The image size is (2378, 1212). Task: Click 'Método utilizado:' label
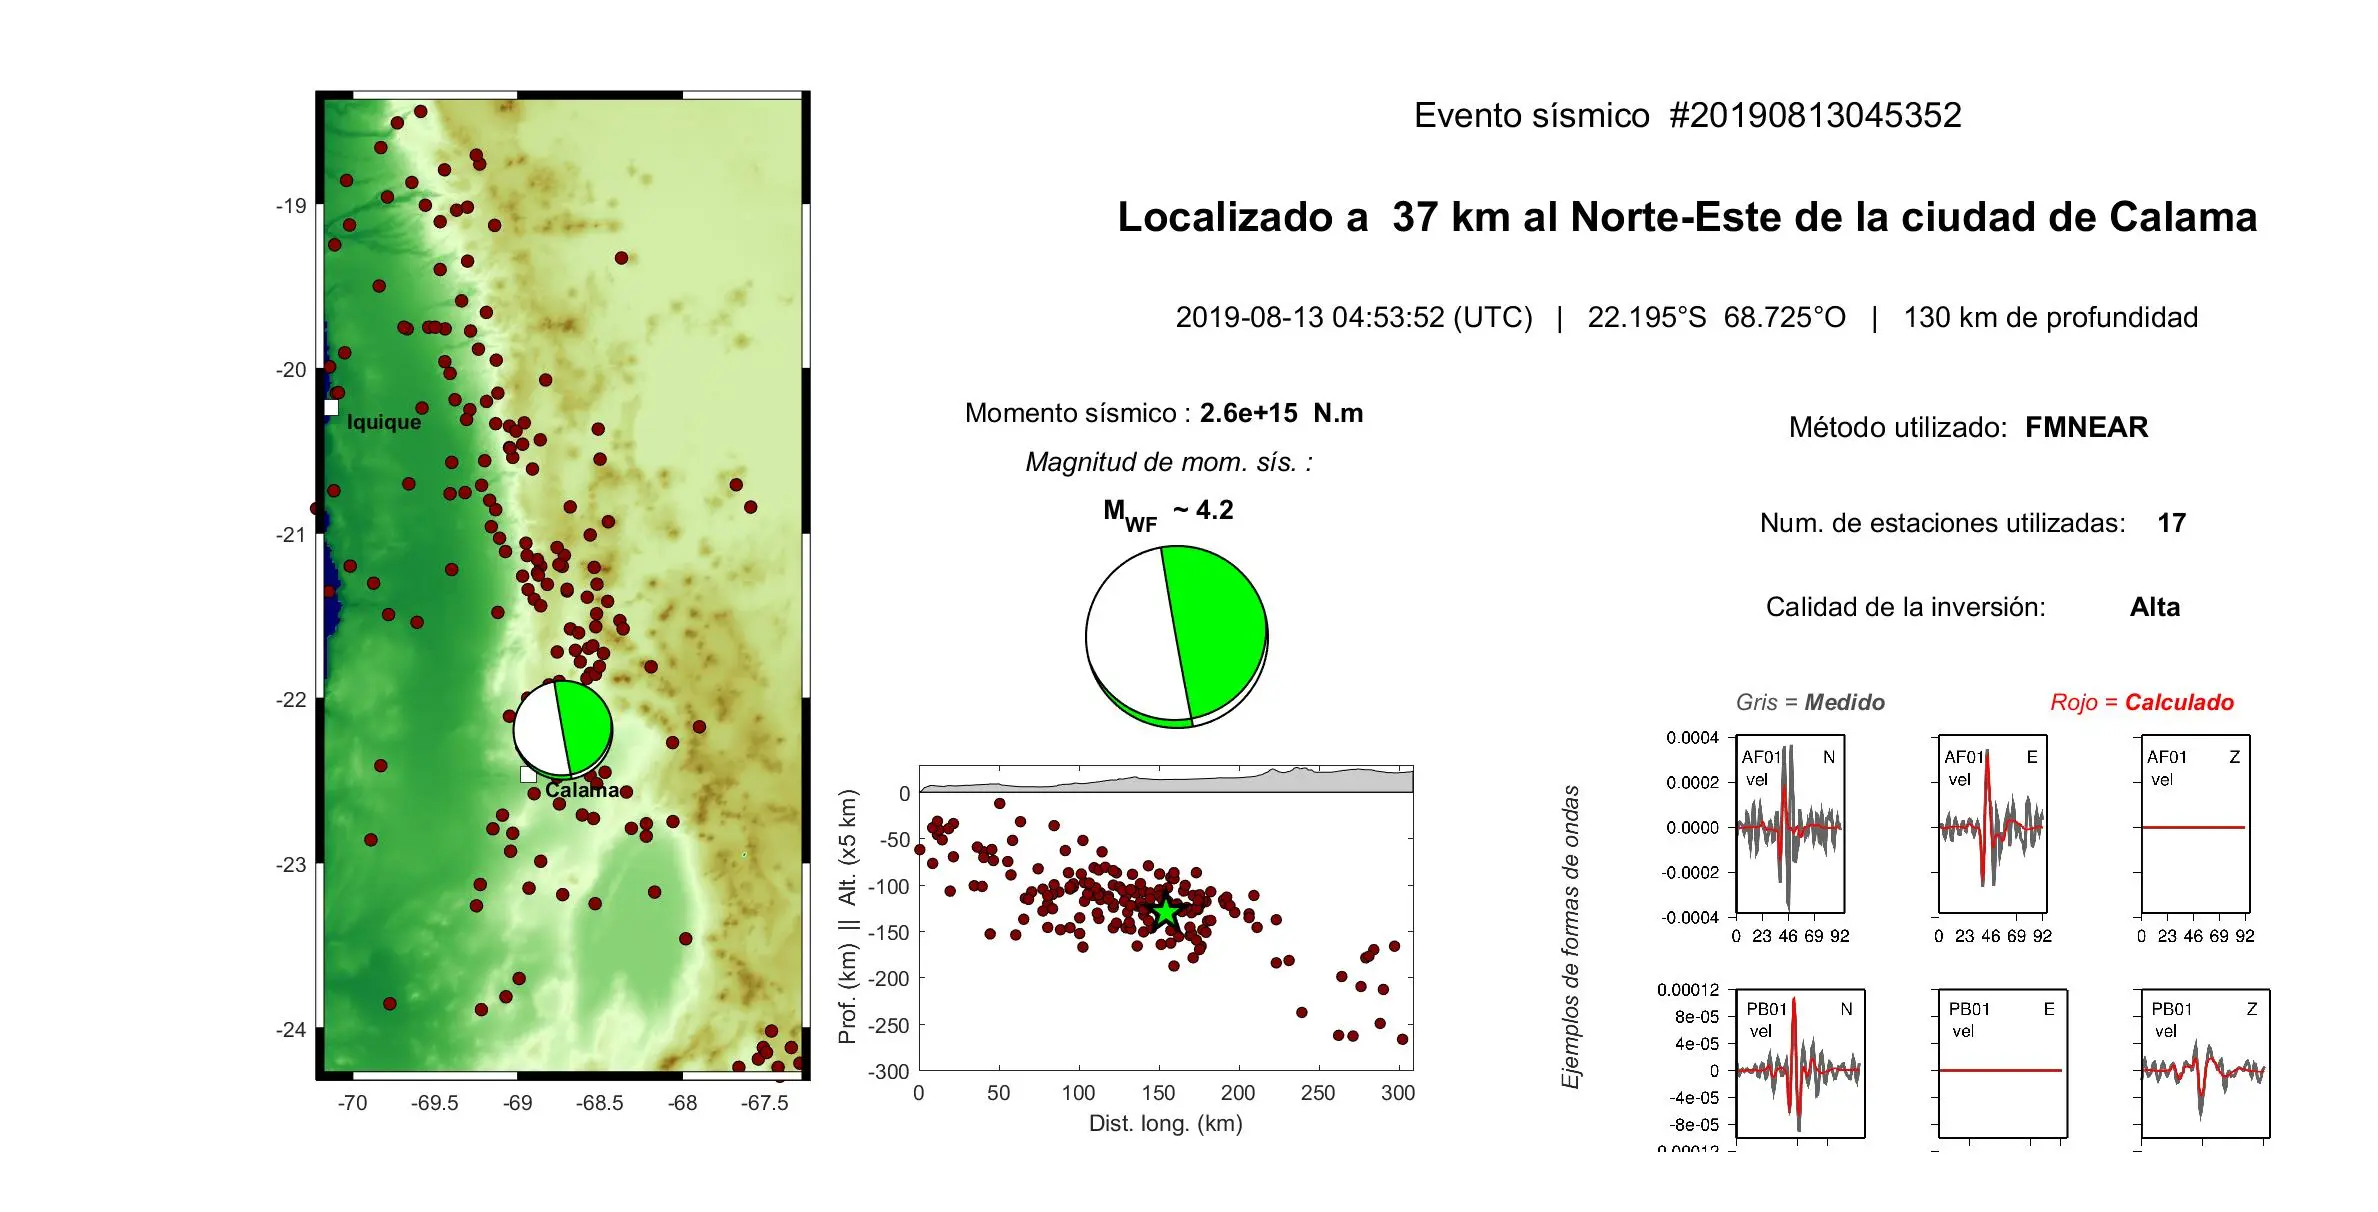pos(1897,427)
